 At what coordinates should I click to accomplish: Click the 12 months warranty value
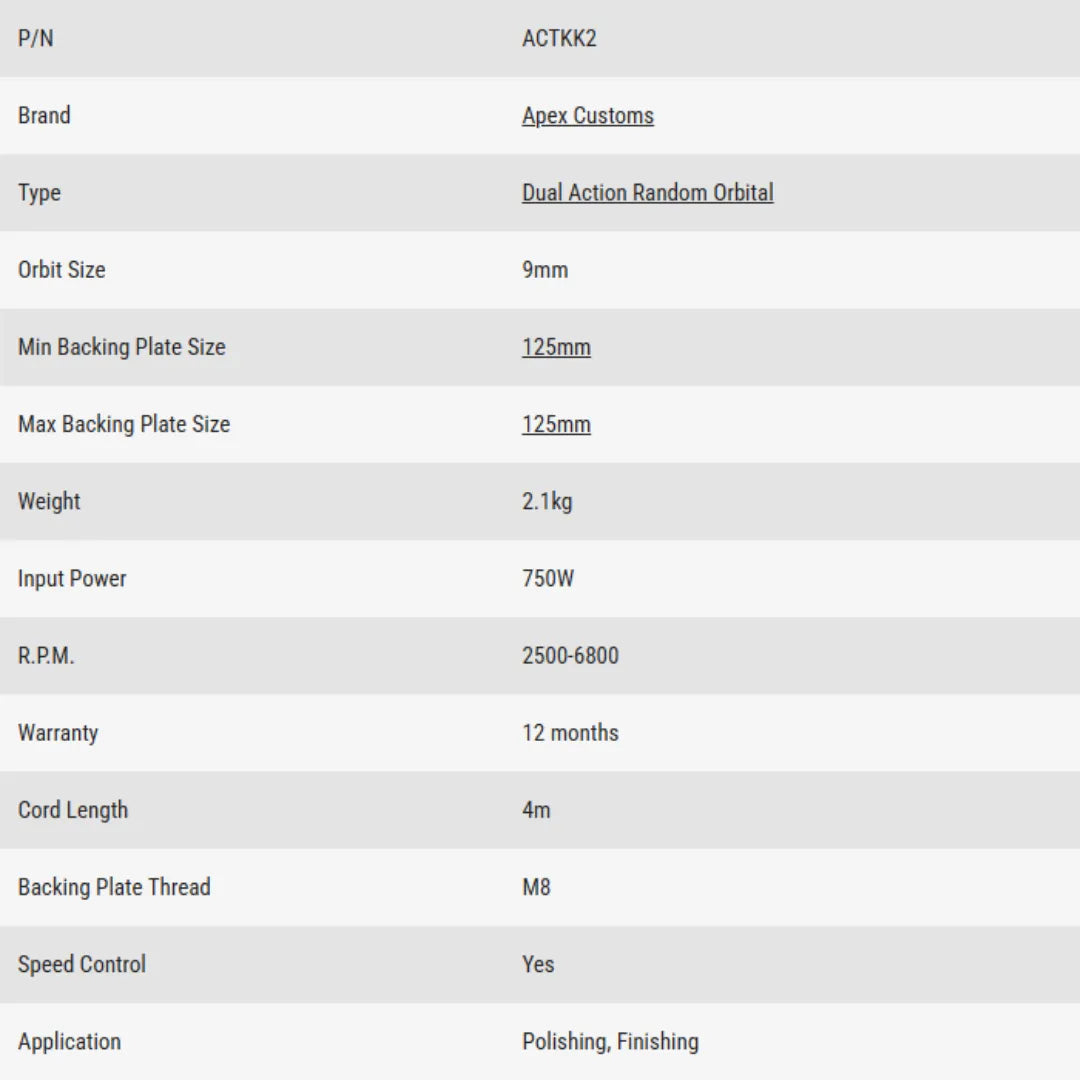click(x=570, y=733)
